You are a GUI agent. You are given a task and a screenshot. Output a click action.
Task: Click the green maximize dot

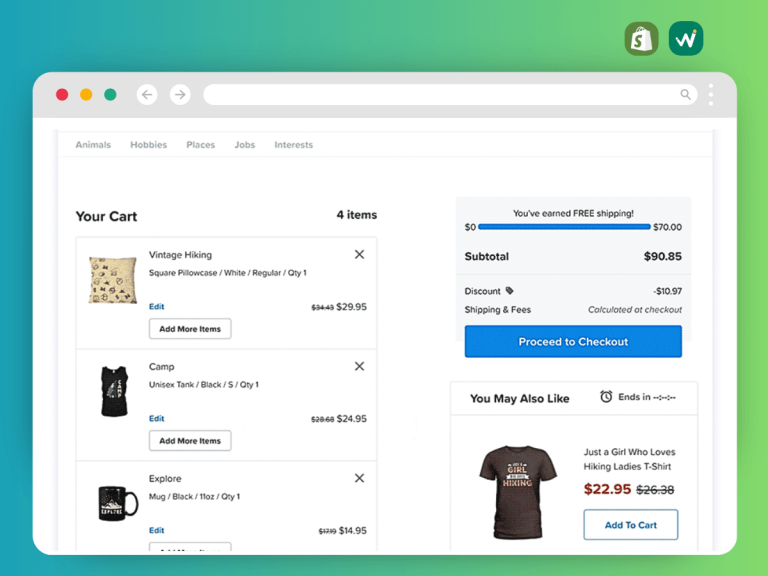110,95
